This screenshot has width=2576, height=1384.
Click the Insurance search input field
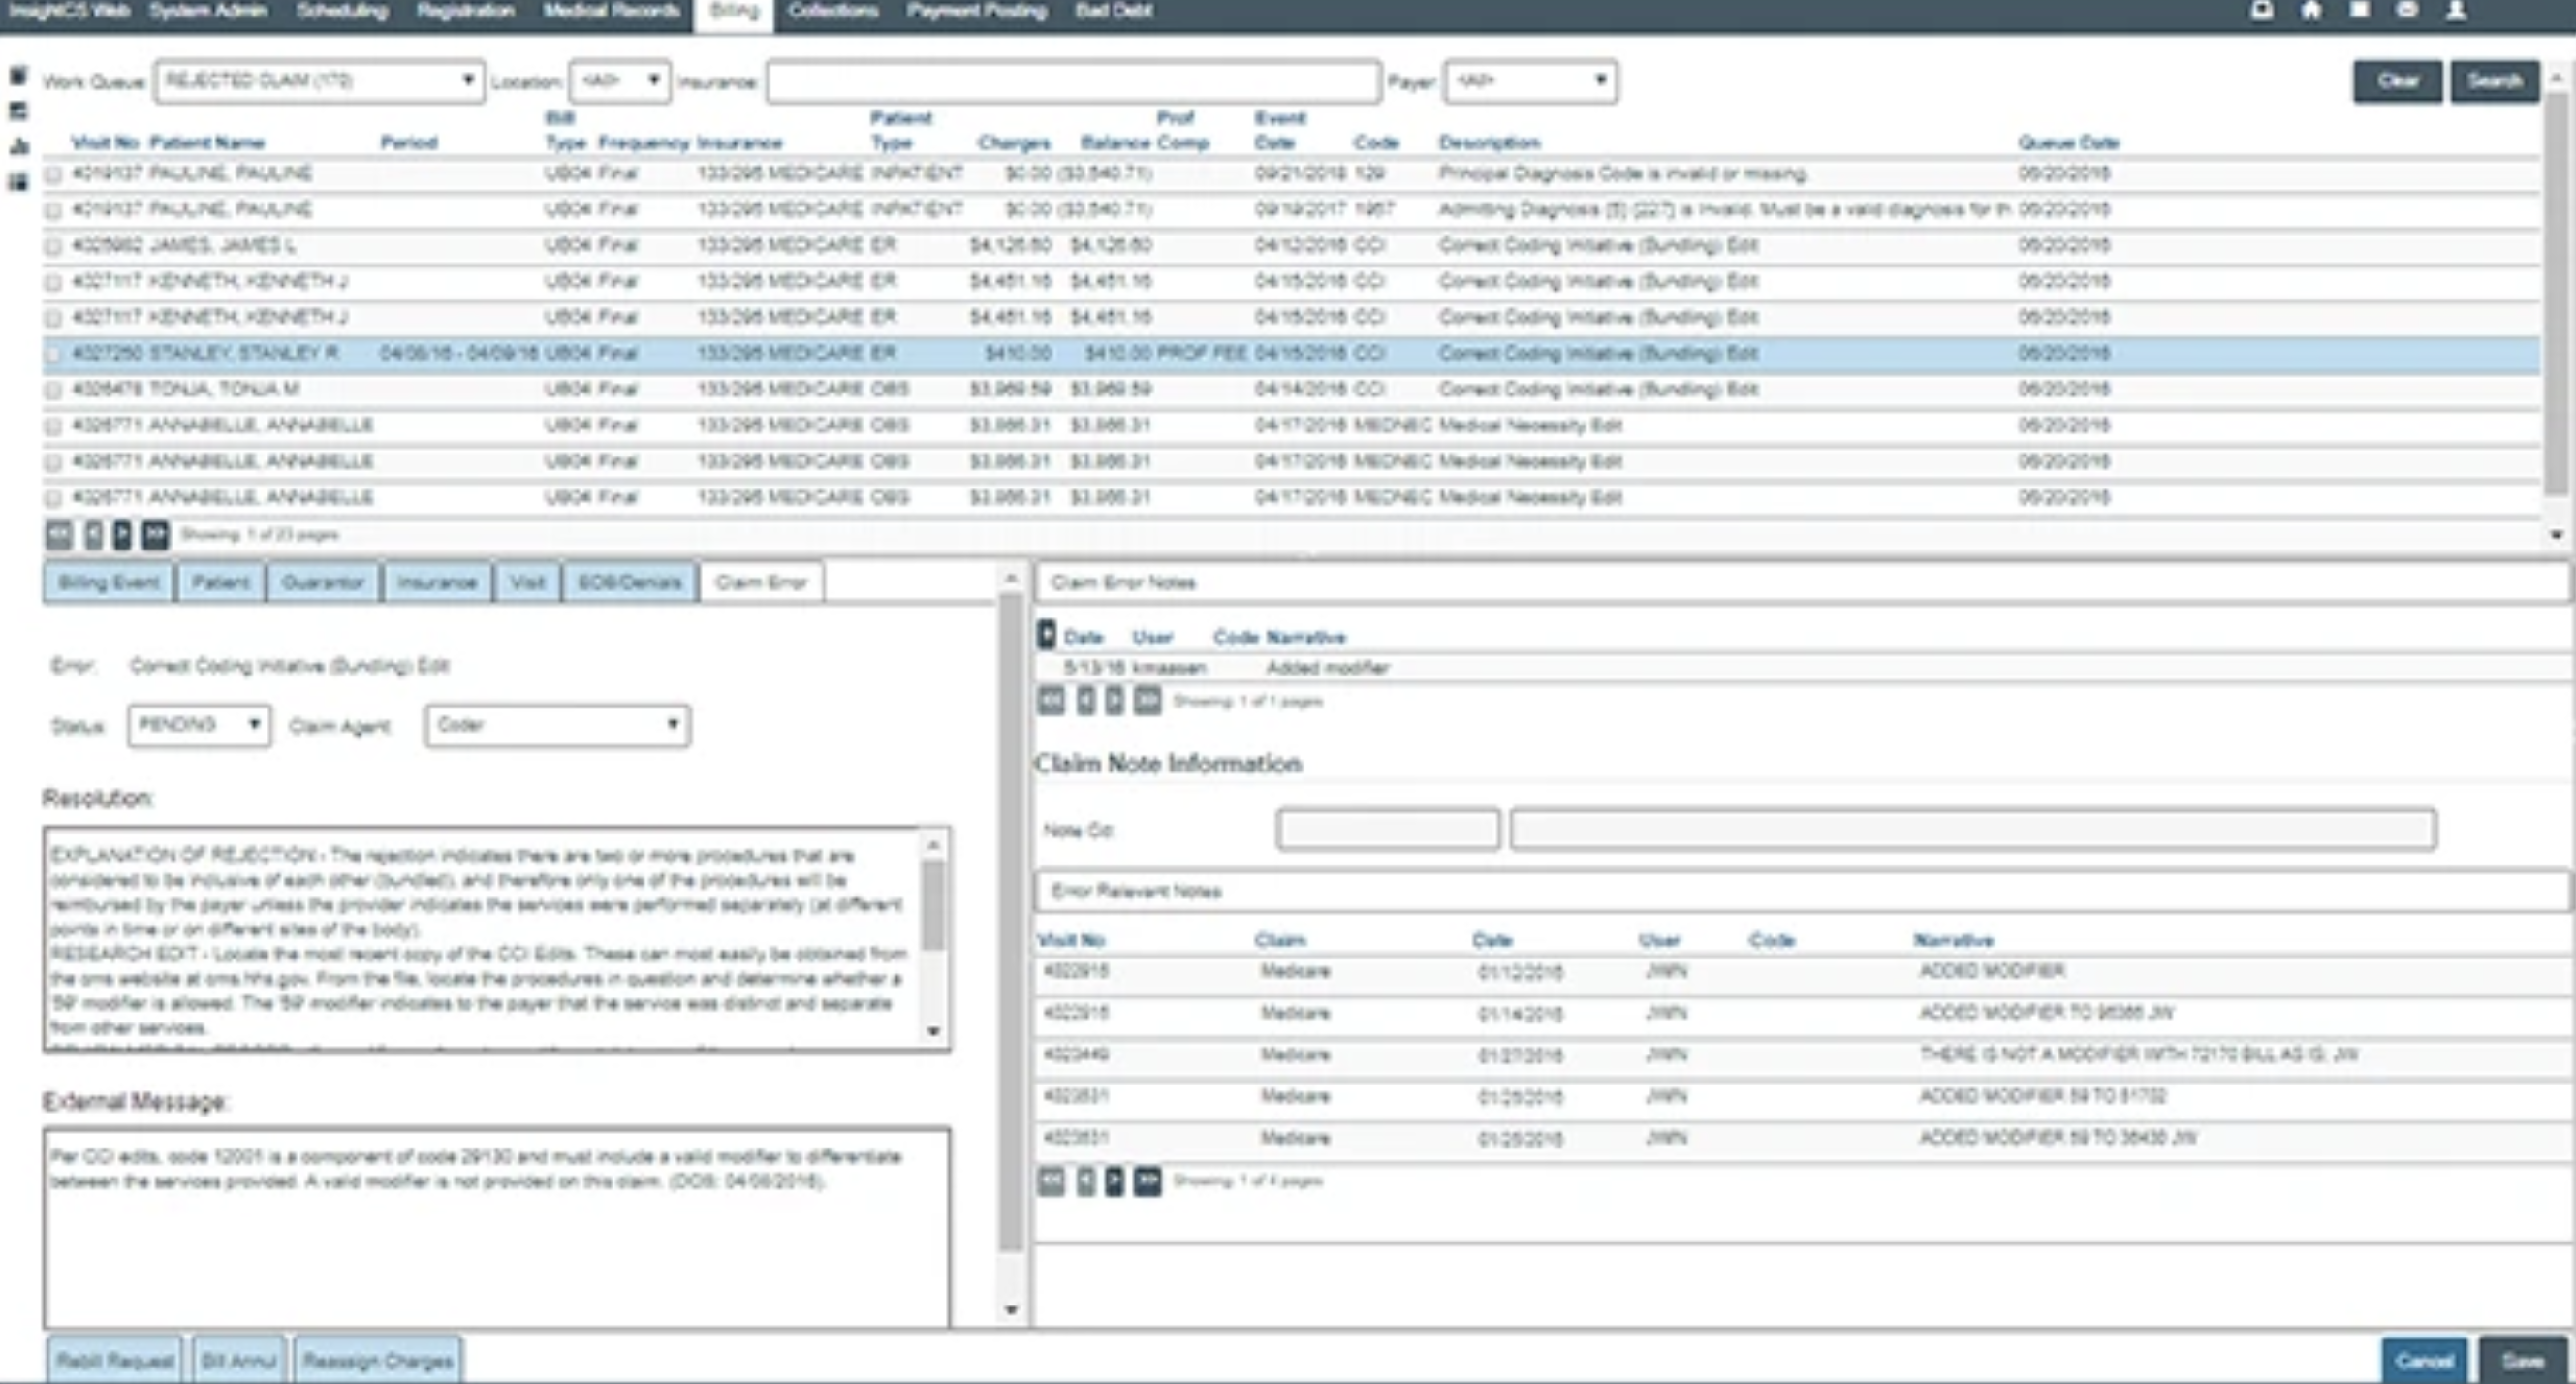pyautogui.click(x=1073, y=81)
